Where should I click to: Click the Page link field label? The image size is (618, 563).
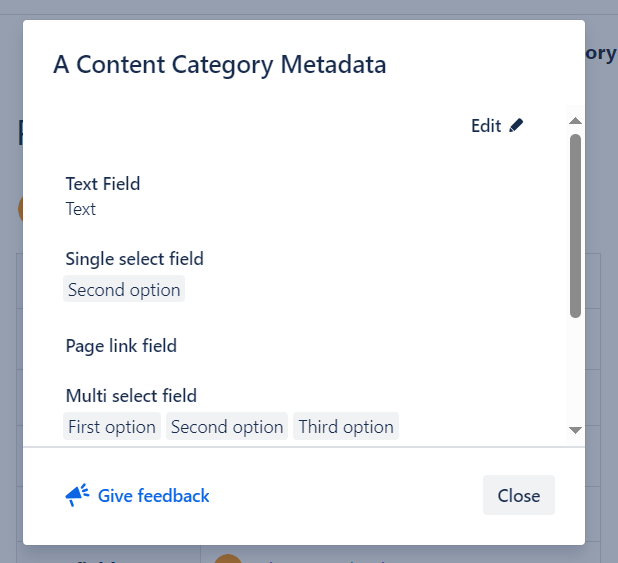(121, 346)
